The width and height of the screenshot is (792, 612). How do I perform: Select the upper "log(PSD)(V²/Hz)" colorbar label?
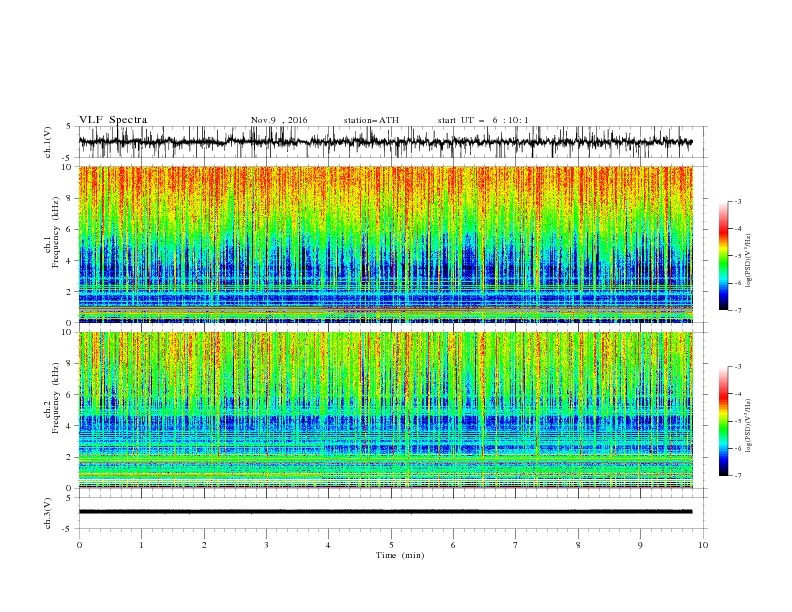tap(748, 261)
